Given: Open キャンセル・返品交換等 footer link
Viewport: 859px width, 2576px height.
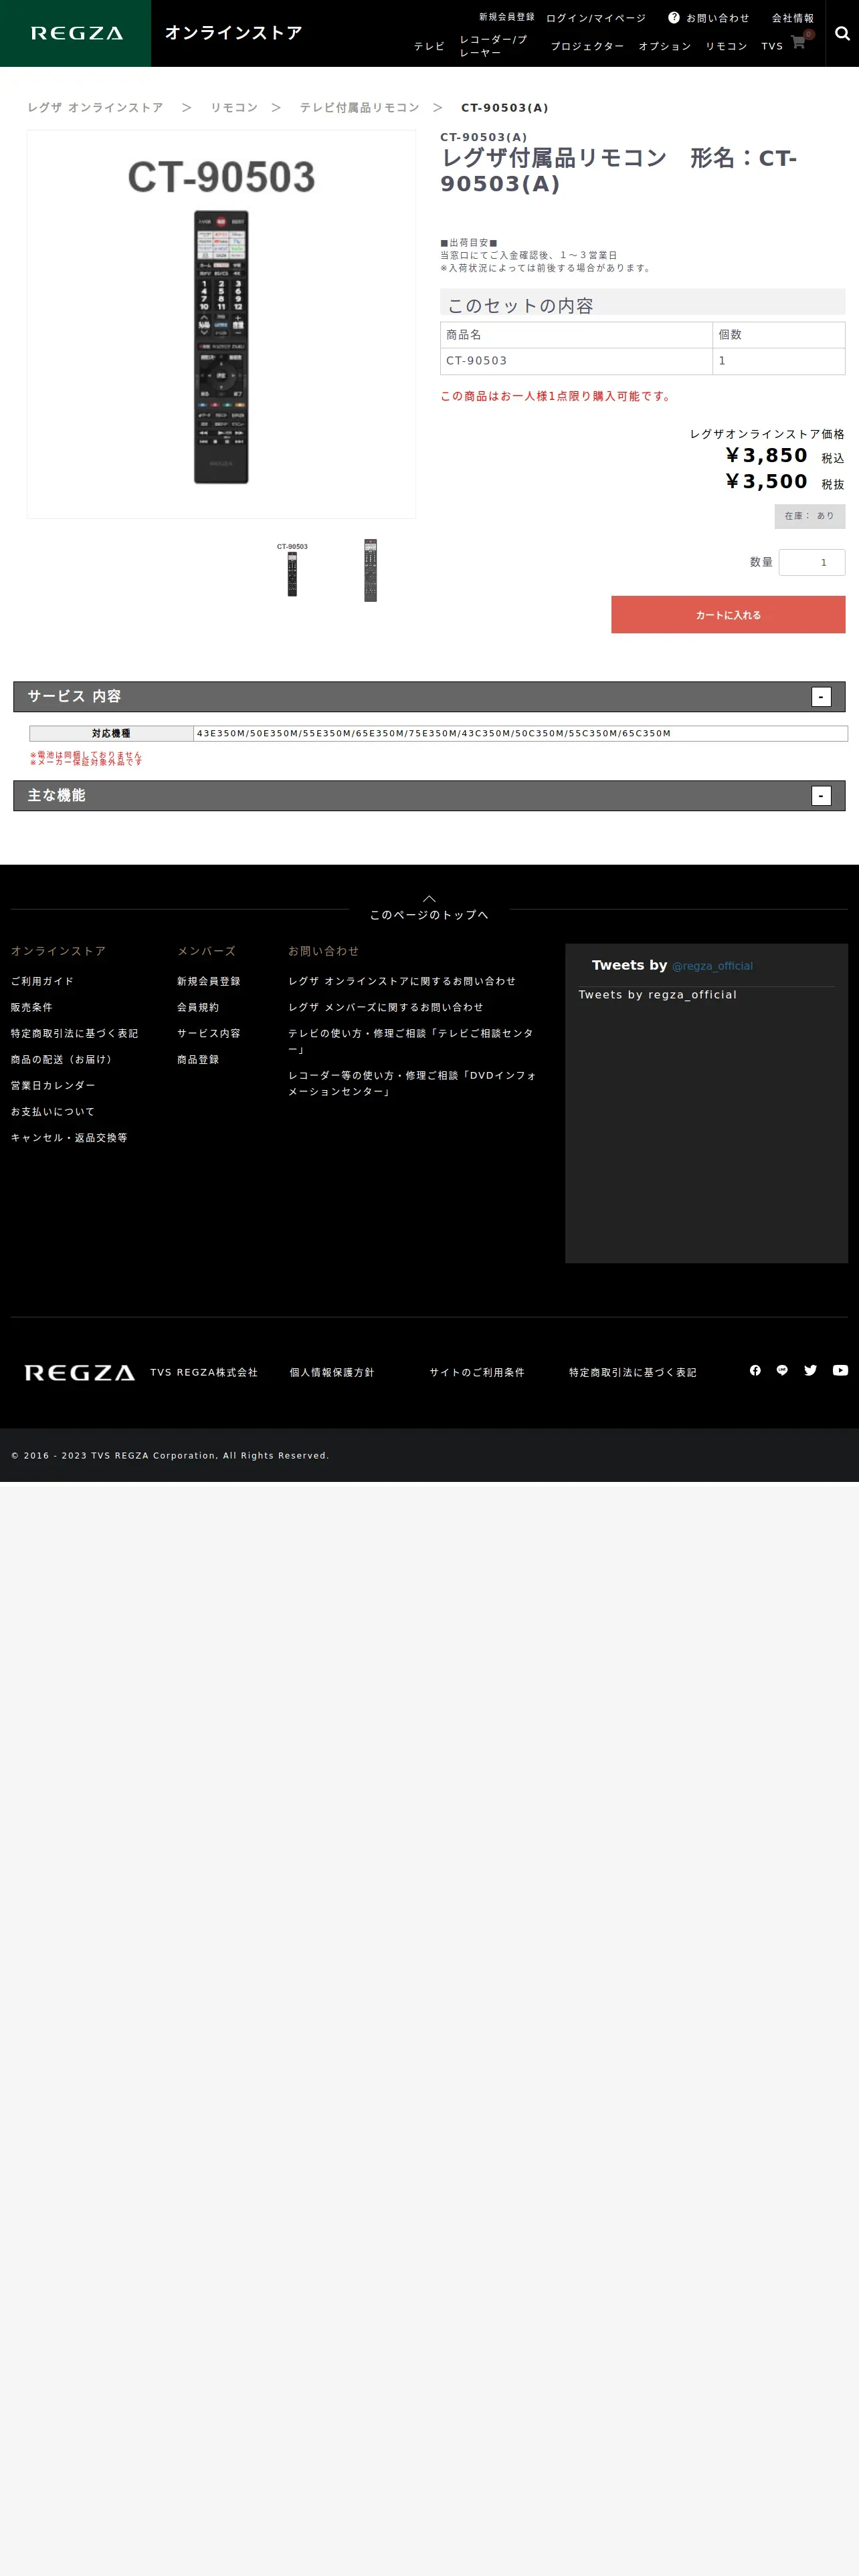Looking at the screenshot, I should coord(69,1137).
